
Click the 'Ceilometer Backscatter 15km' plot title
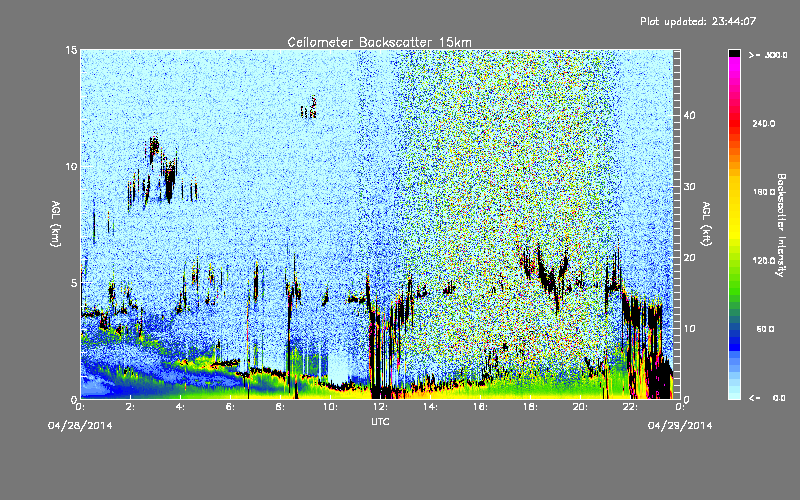(379, 42)
